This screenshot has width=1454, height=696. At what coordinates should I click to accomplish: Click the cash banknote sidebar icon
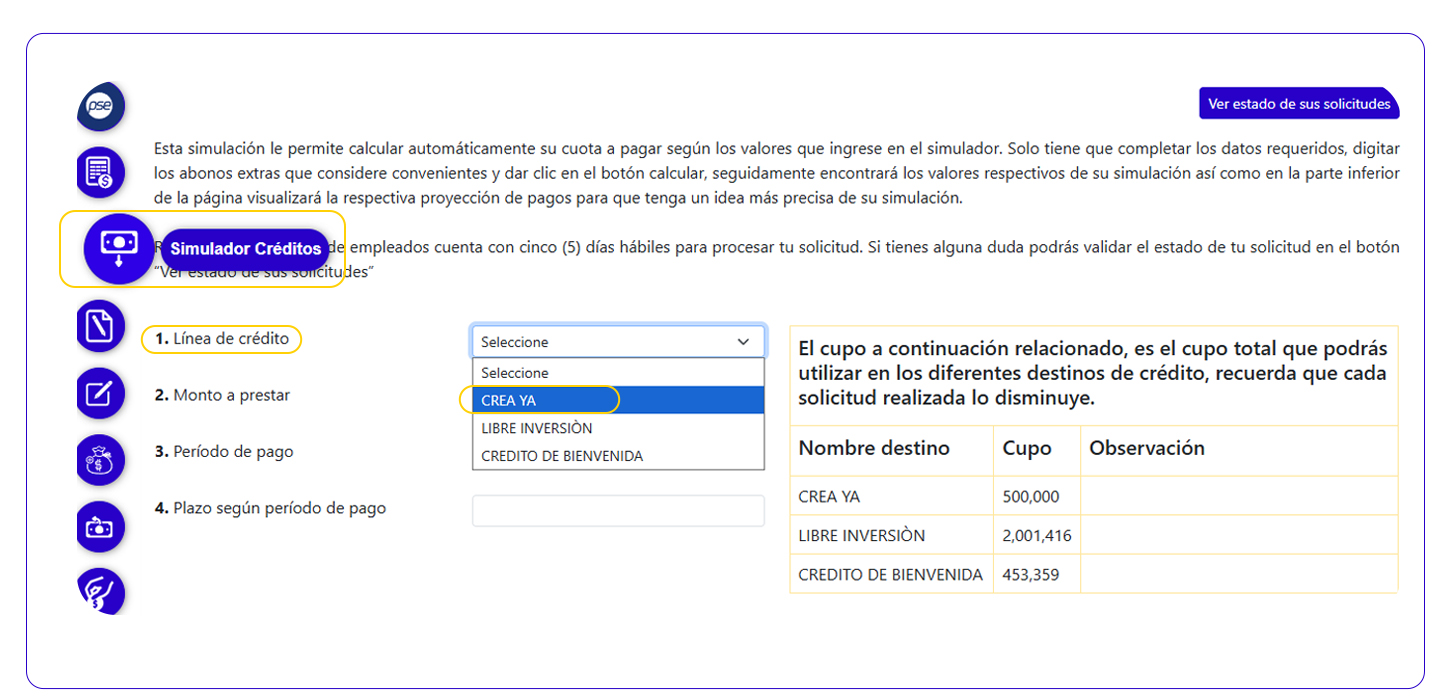tap(100, 527)
